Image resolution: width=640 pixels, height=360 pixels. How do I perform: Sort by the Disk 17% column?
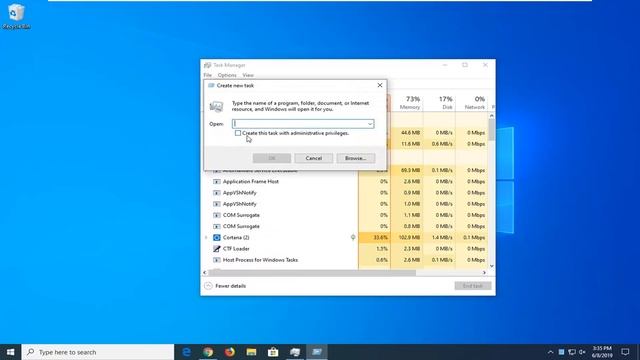pyautogui.click(x=439, y=102)
